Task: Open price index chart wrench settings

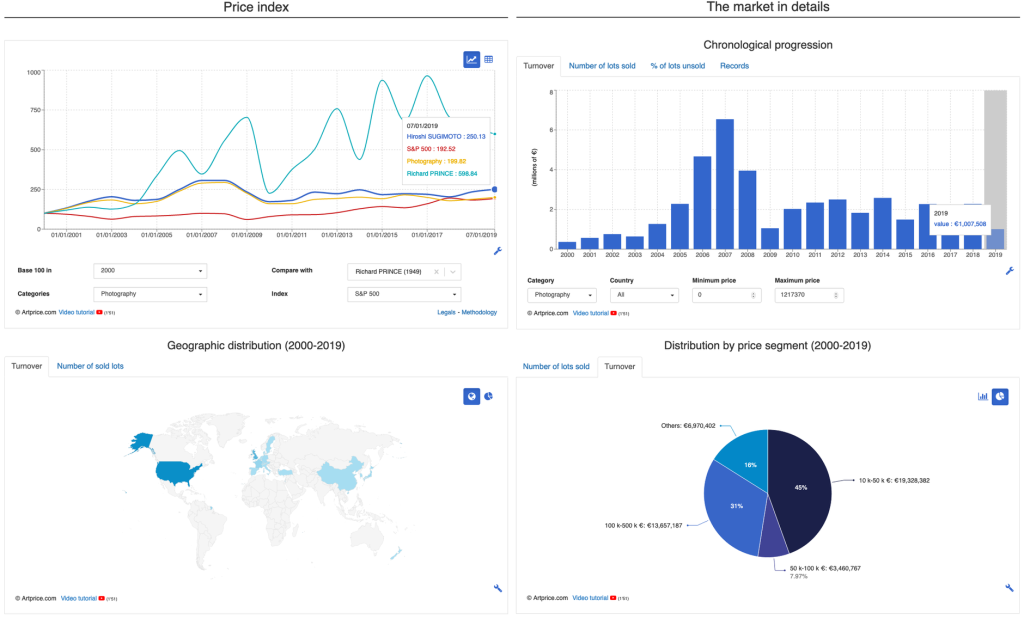Action: tap(498, 251)
